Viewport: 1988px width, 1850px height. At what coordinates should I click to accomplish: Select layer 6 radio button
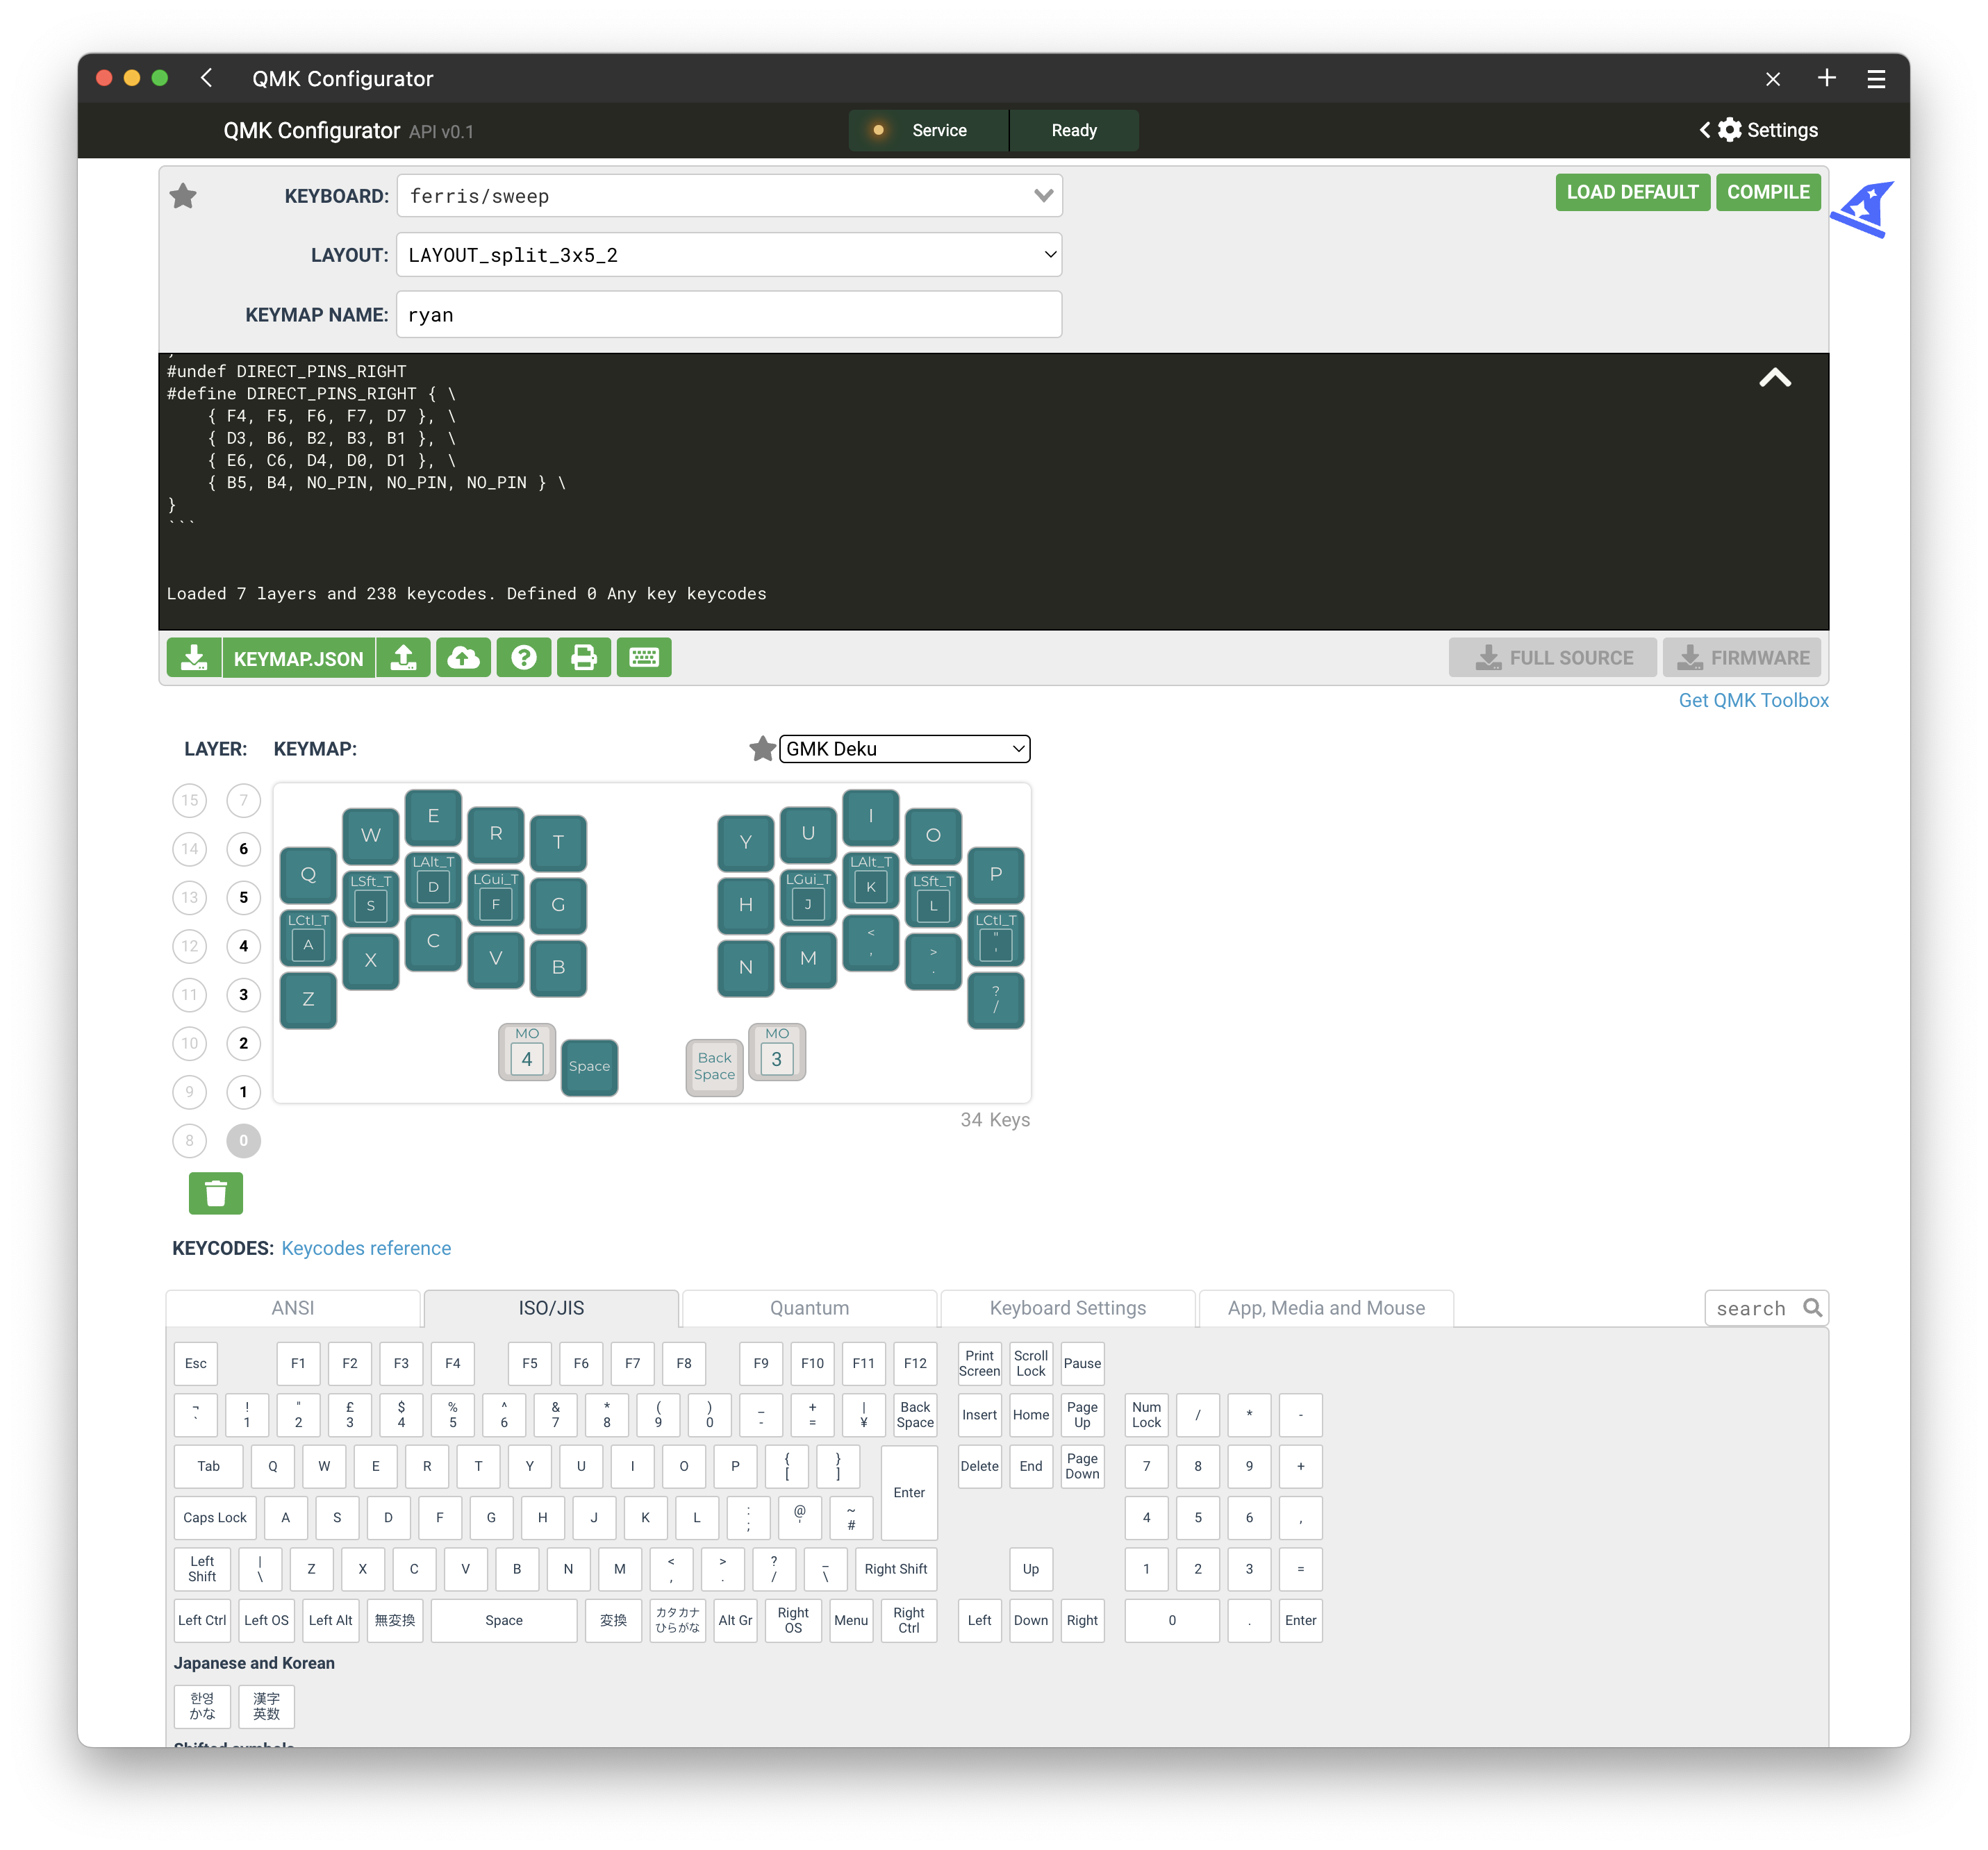243,849
